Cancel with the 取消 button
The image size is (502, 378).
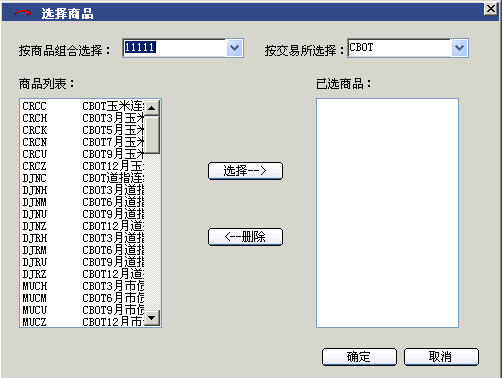coord(441,357)
